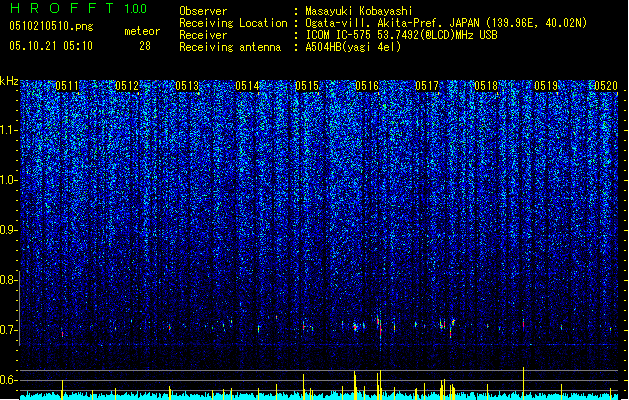The image size is (629, 400).
Task: Click the 0.7 kHz axis label
Action: pyautogui.click(x=9, y=330)
